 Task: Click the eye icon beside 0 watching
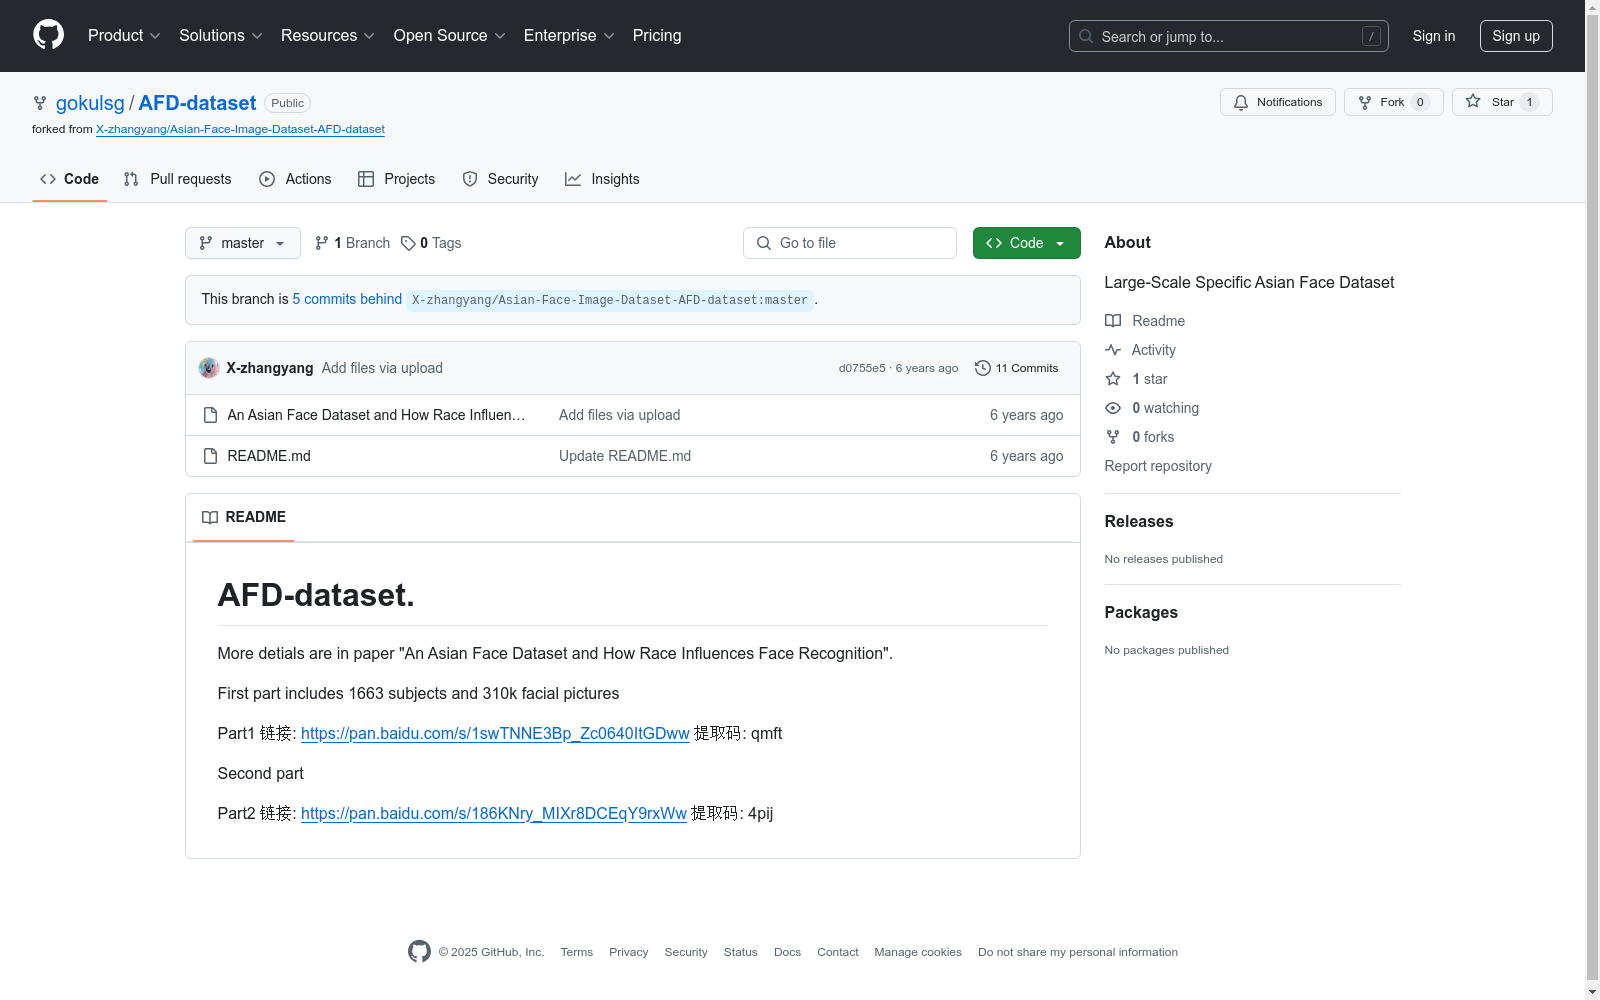point(1113,408)
